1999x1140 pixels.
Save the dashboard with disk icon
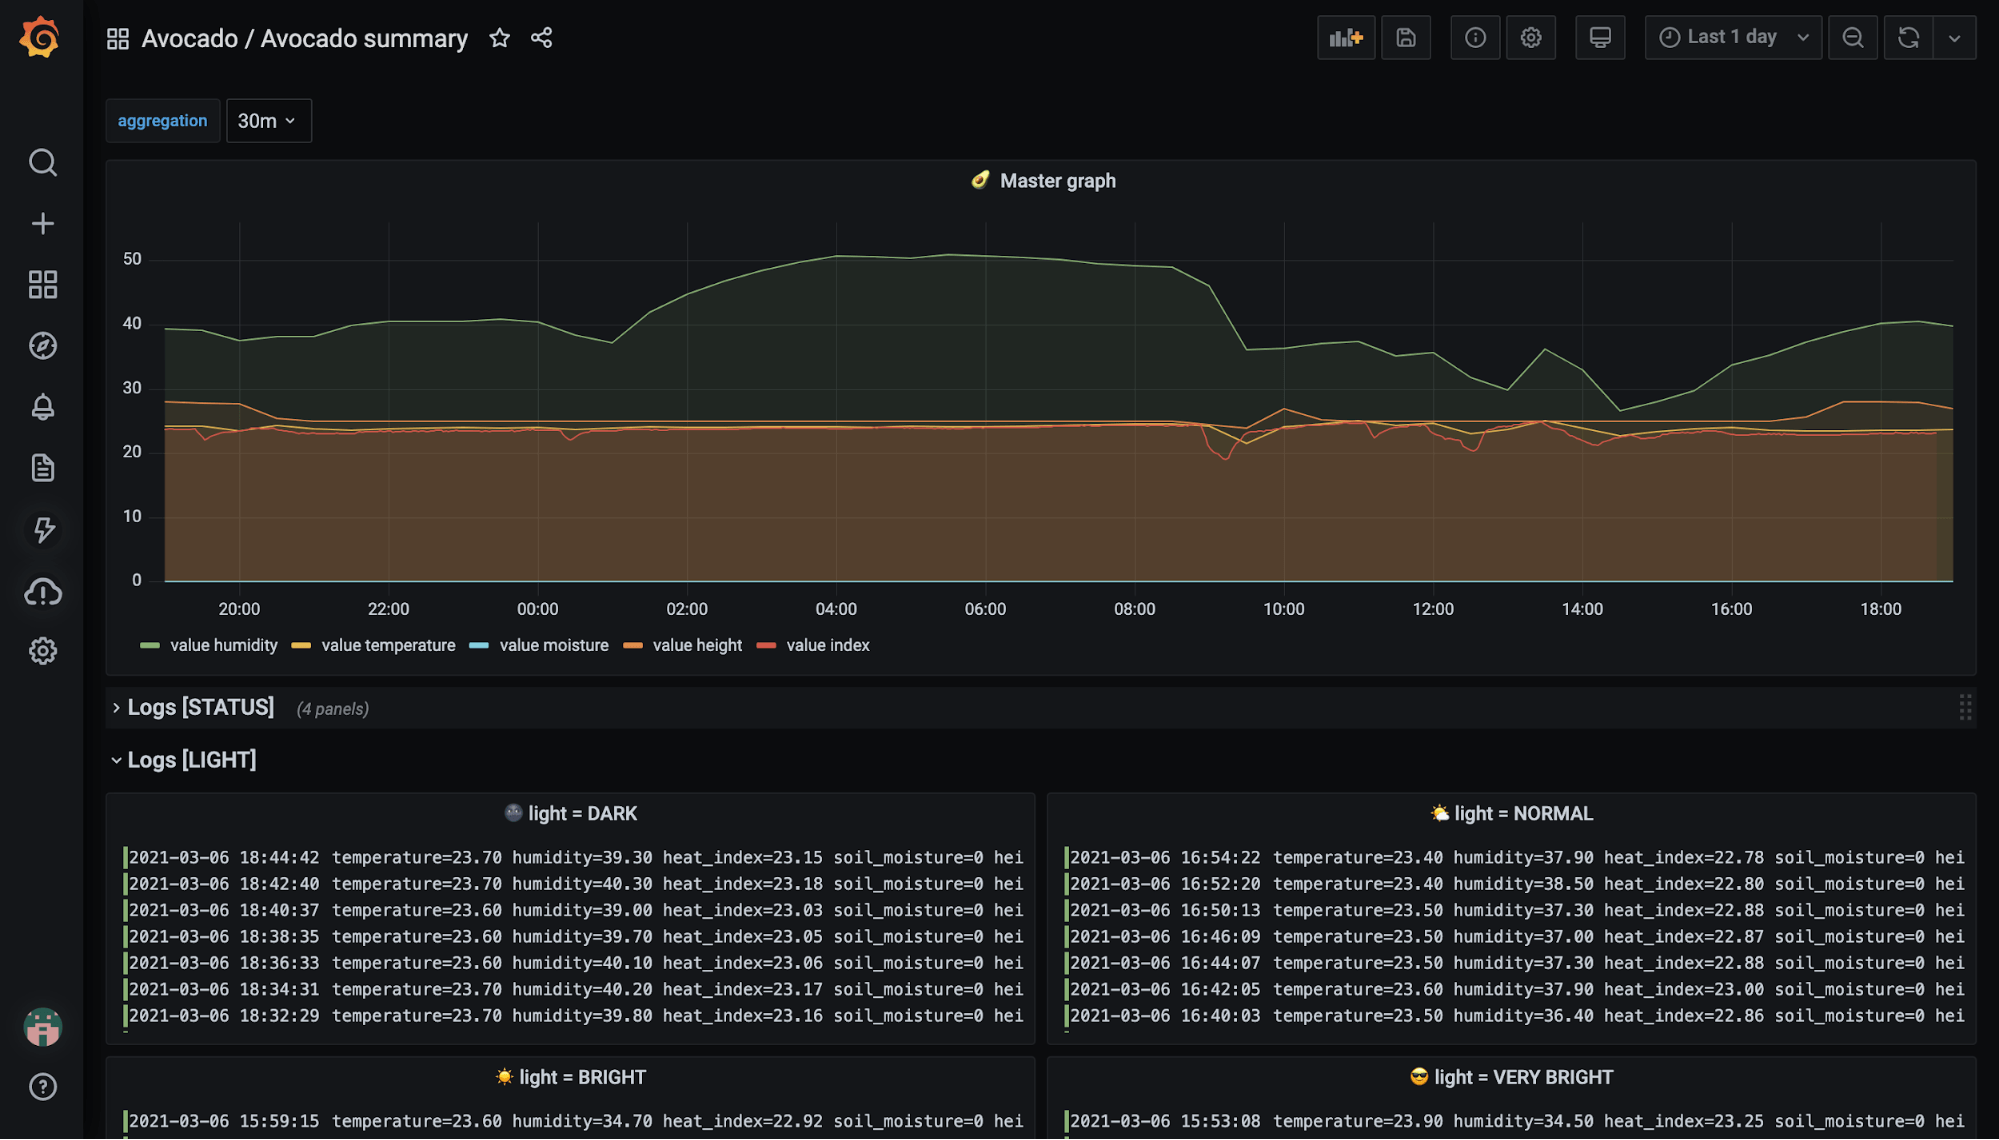pos(1405,38)
